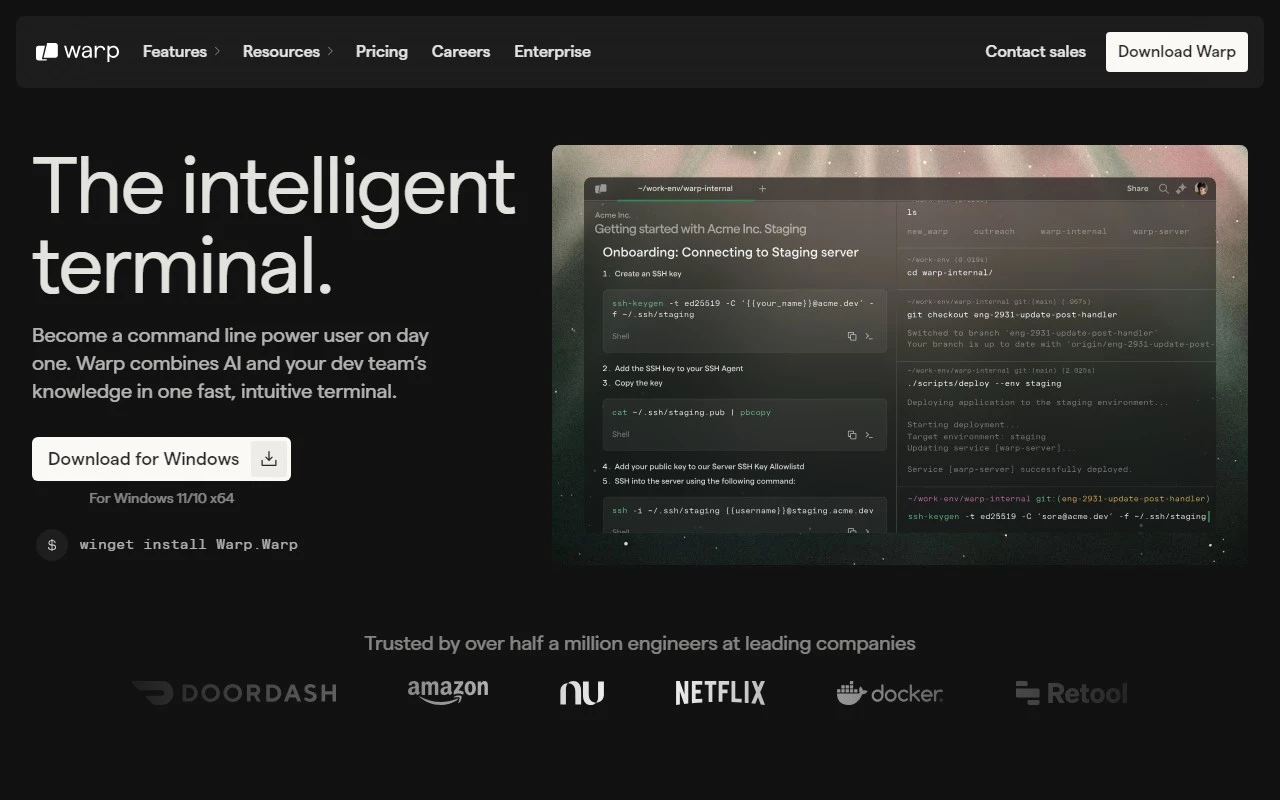The width and height of the screenshot is (1280, 800).
Task: Click the Contact sales link
Action: pyautogui.click(x=1035, y=52)
